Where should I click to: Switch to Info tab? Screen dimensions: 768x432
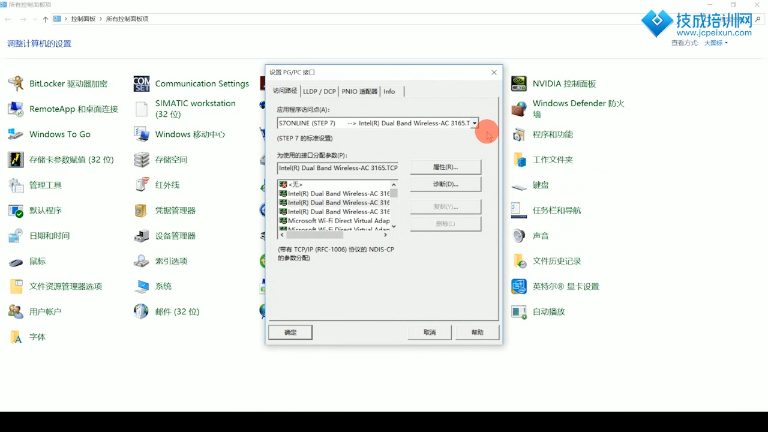click(x=389, y=92)
